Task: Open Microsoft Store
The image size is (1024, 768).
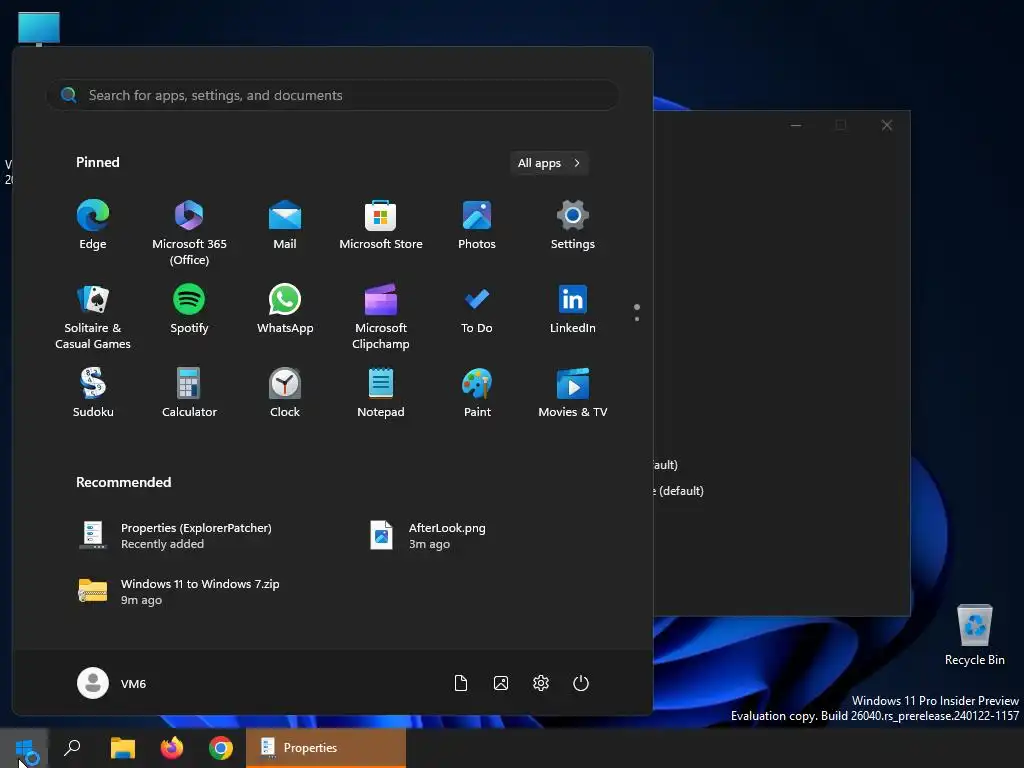Action: (x=381, y=225)
